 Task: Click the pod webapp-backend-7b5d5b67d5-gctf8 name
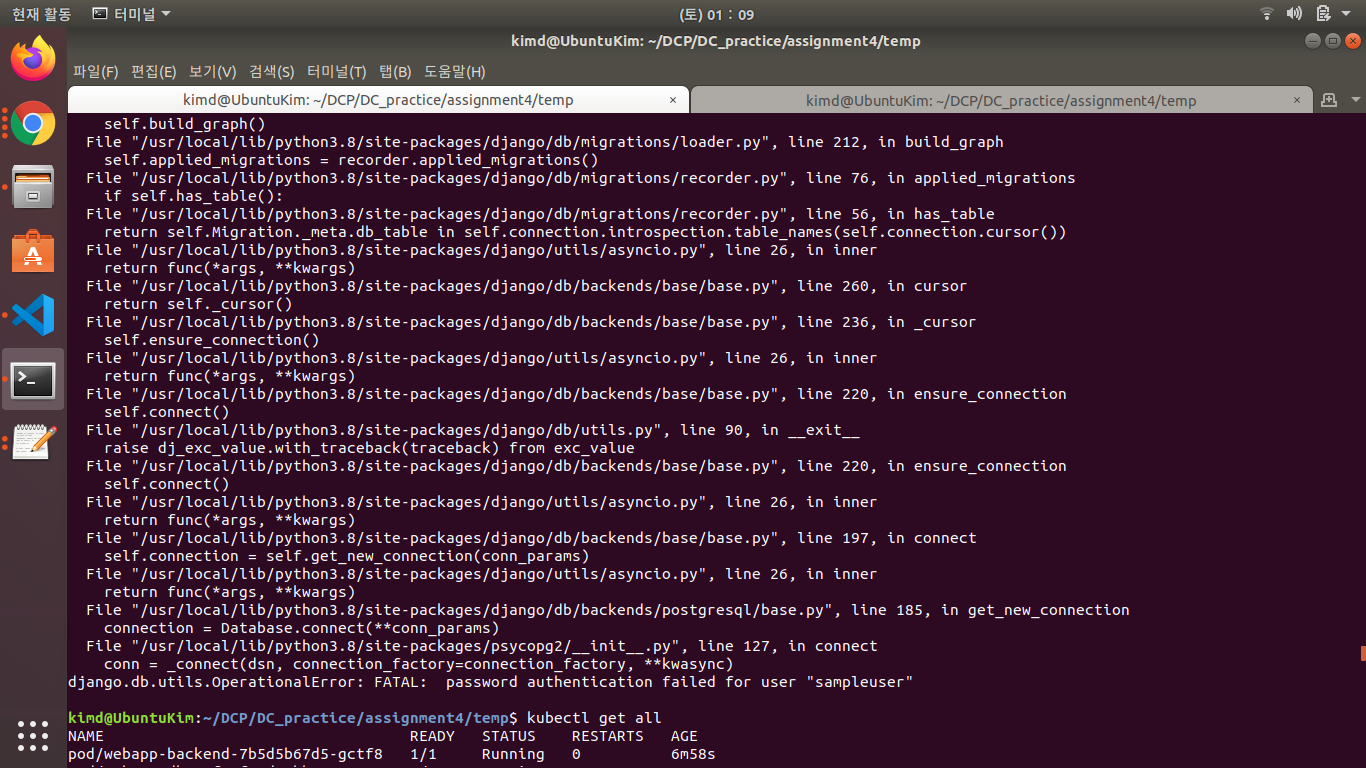(225, 754)
